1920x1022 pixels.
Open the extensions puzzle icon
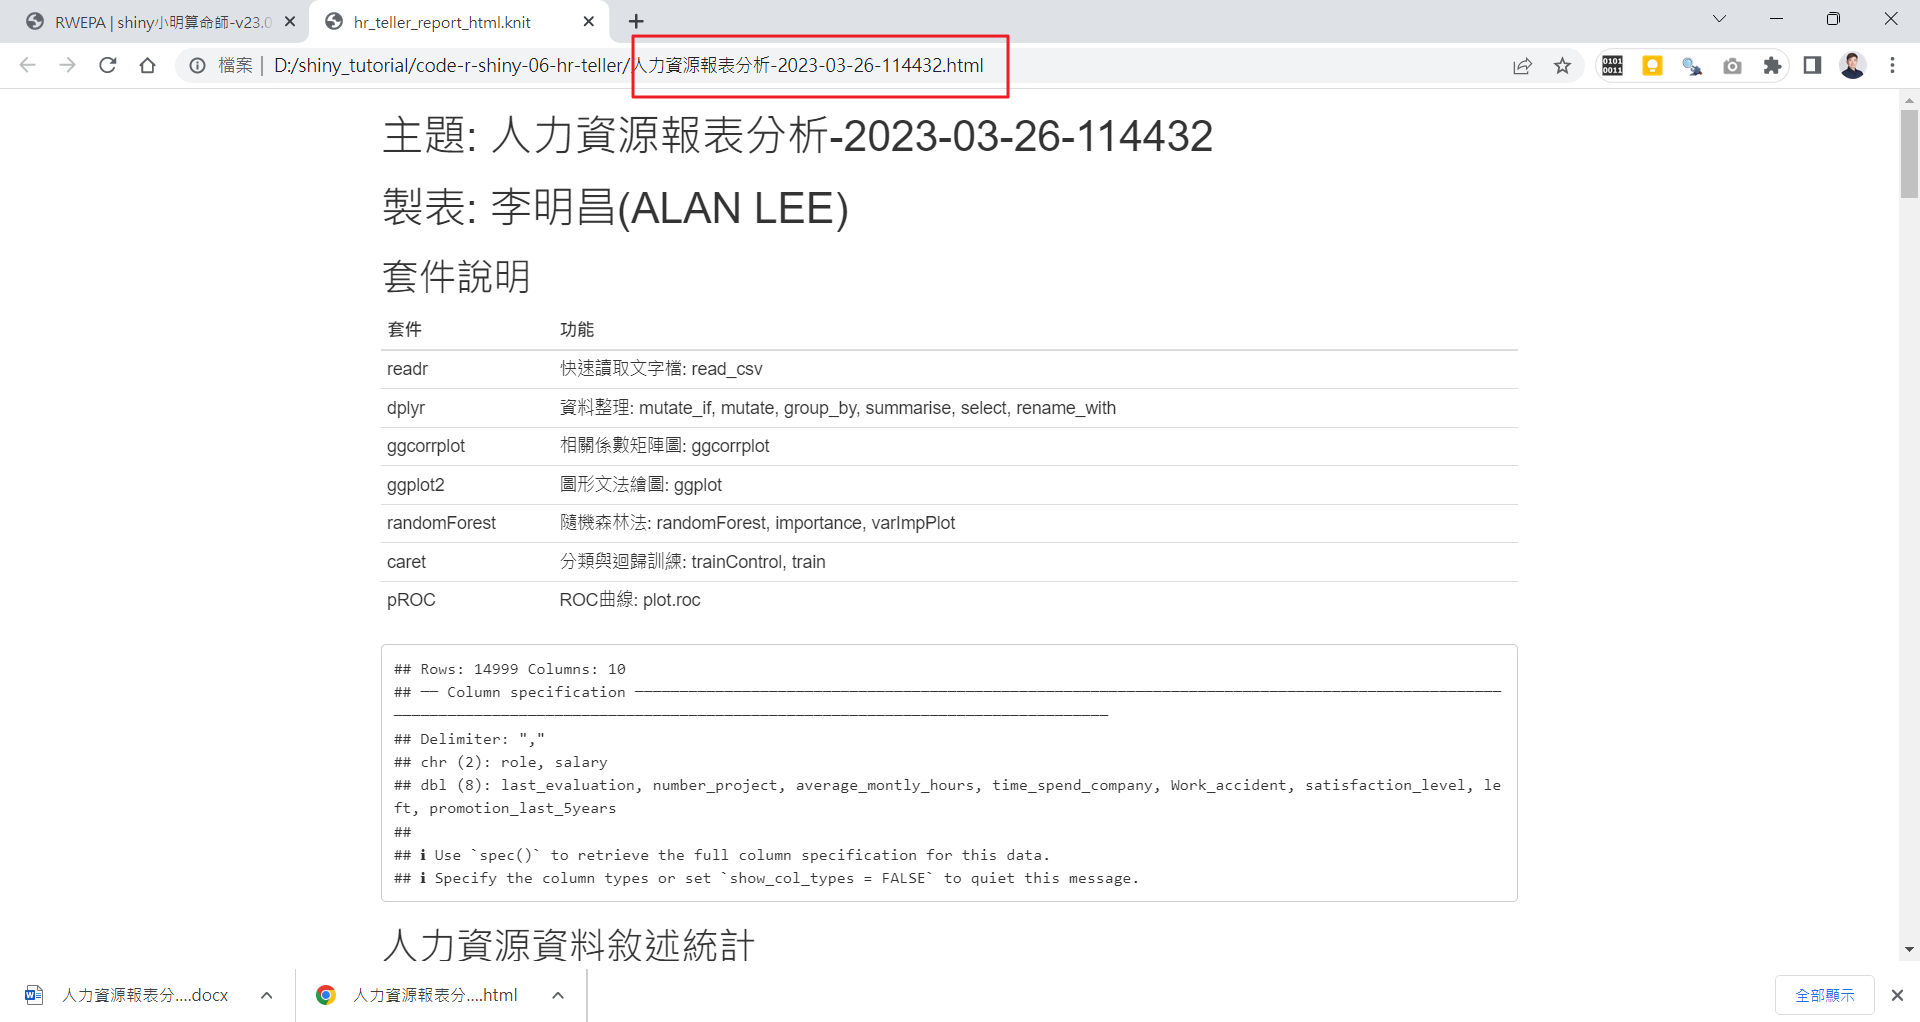1772,66
